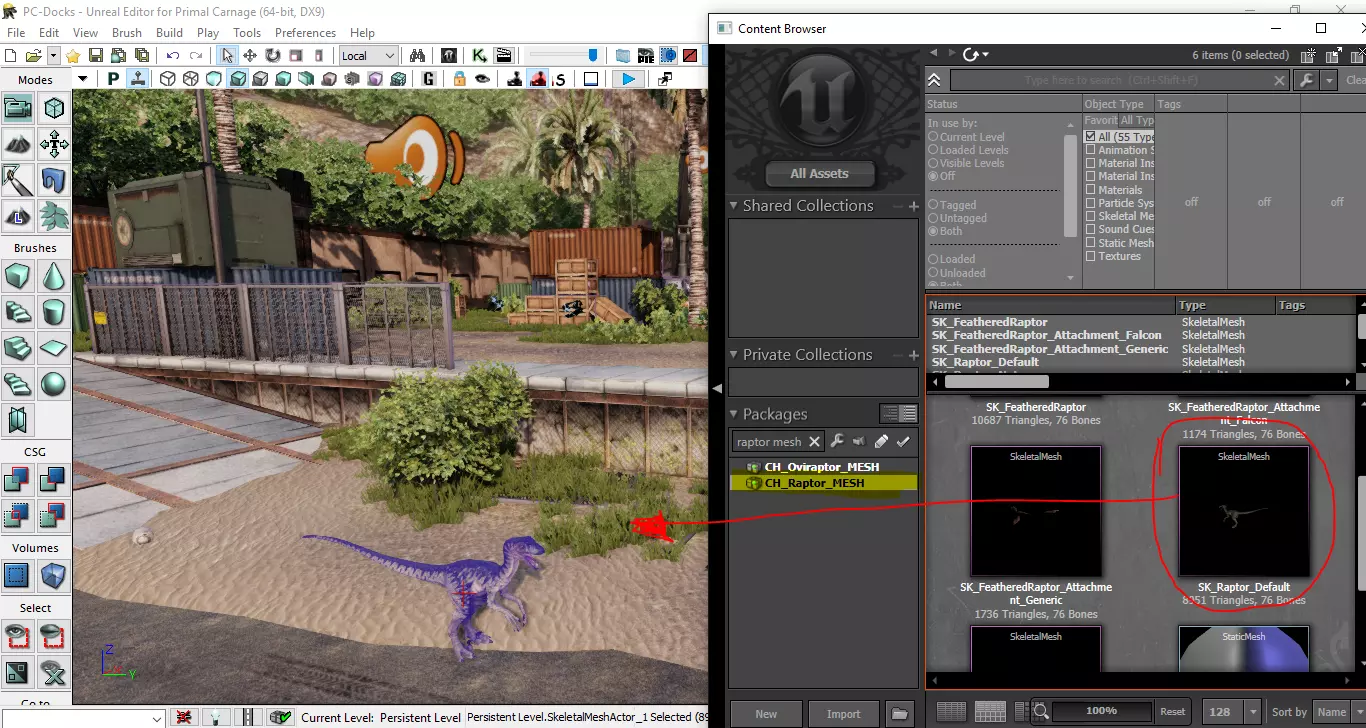Expand the Modes dropdown arrow

point(83,79)
